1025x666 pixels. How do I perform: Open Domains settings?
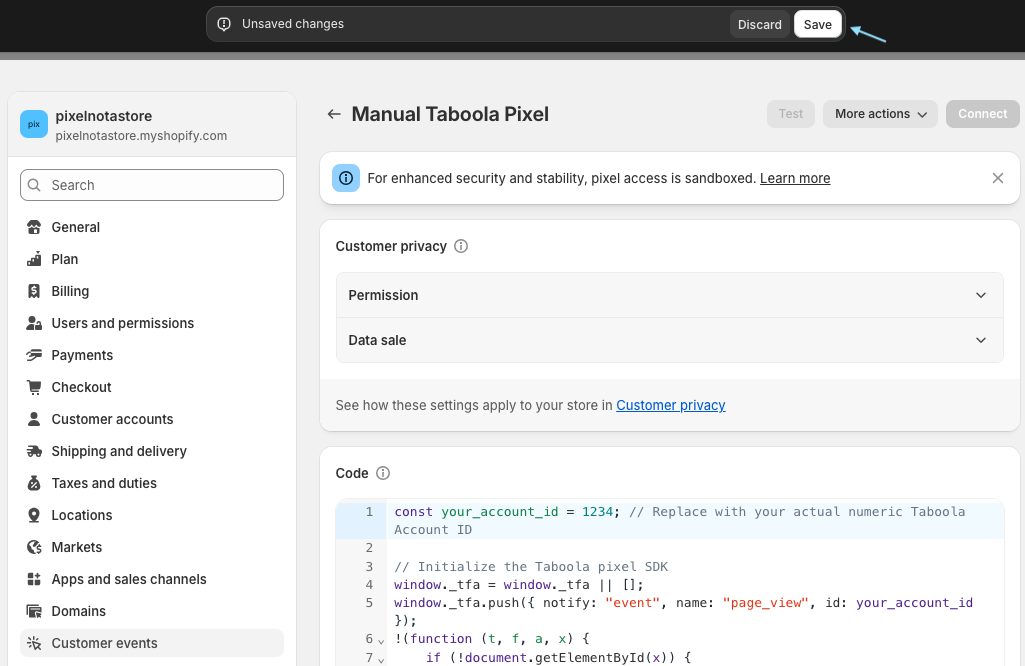152,612
